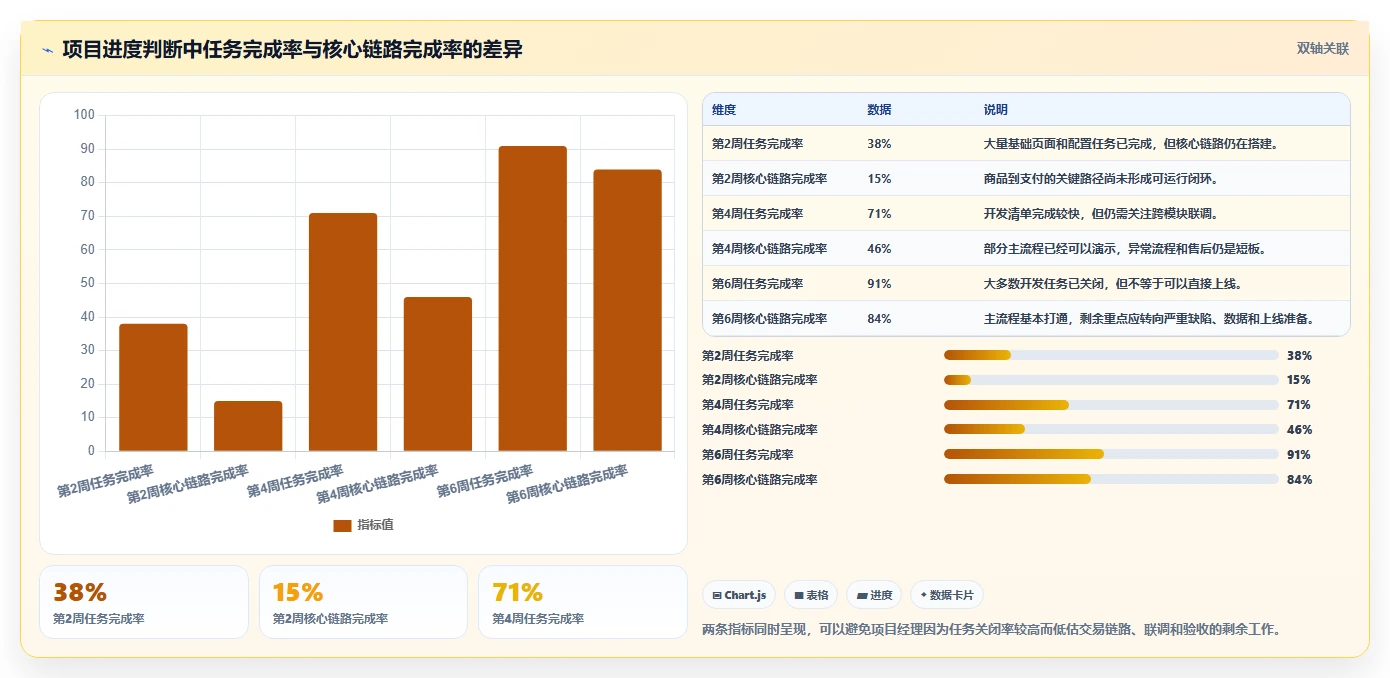The width and height of the screenshot is (1390, 678).
Task: Click table cell 第4周核心链路完成率
Action: pyautogui.click(x=769, y=249)
